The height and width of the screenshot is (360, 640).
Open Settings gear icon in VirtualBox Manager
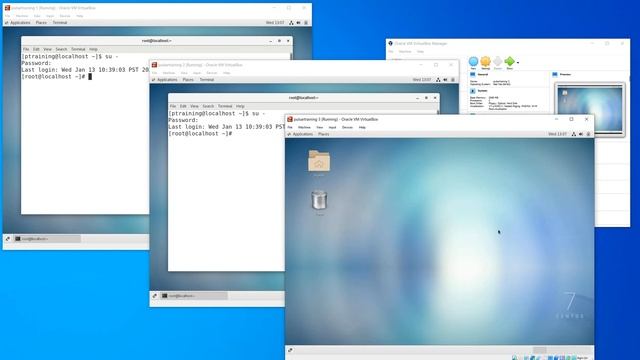[485, 62]
